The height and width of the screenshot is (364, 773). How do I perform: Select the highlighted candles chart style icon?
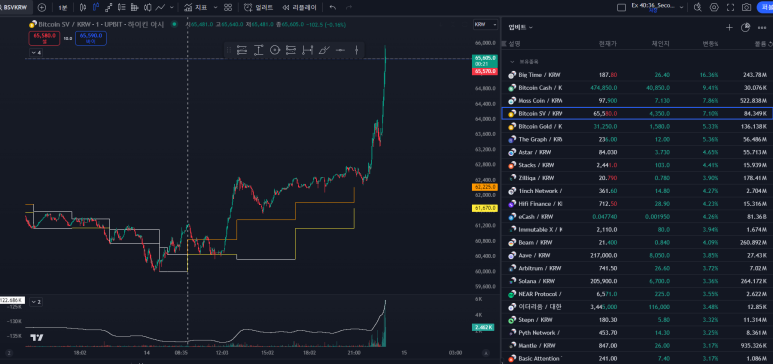(96, 7)
